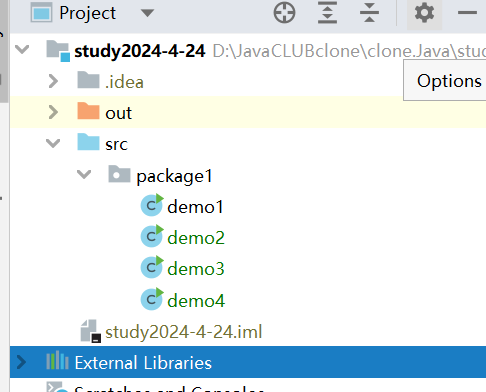Click the orange out folder icon
This screenshot has width=486, height=392.
88,111
